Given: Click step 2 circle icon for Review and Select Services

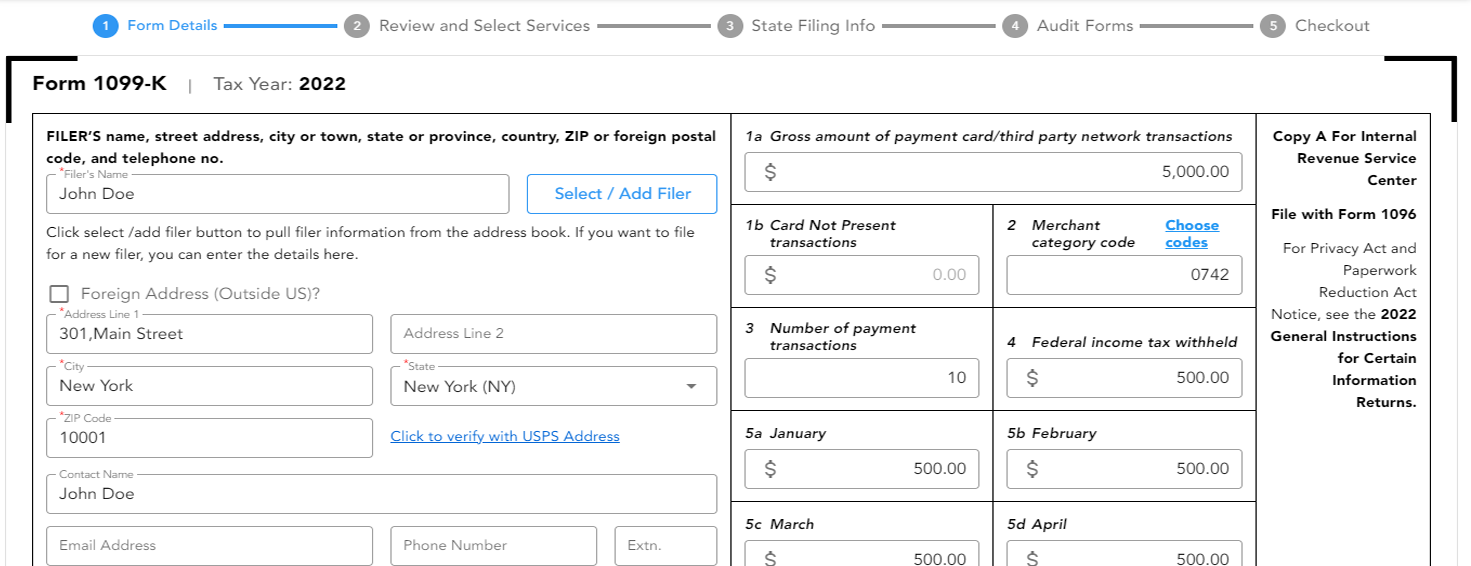Looking at the screenshot, I should [x=357, y=26].
